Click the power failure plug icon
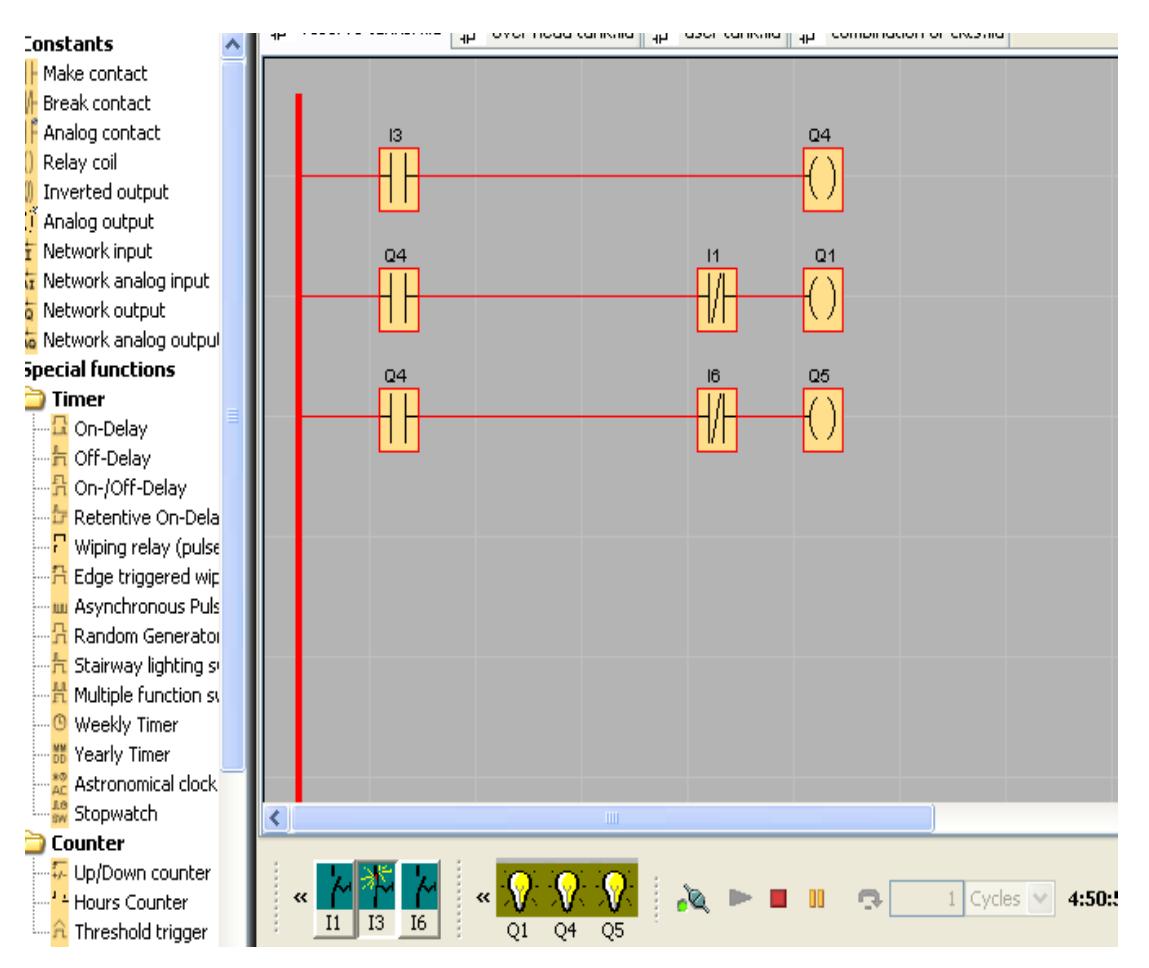Image resolution: width=1149 pixels, height=968 pixels. click(693, 898)
